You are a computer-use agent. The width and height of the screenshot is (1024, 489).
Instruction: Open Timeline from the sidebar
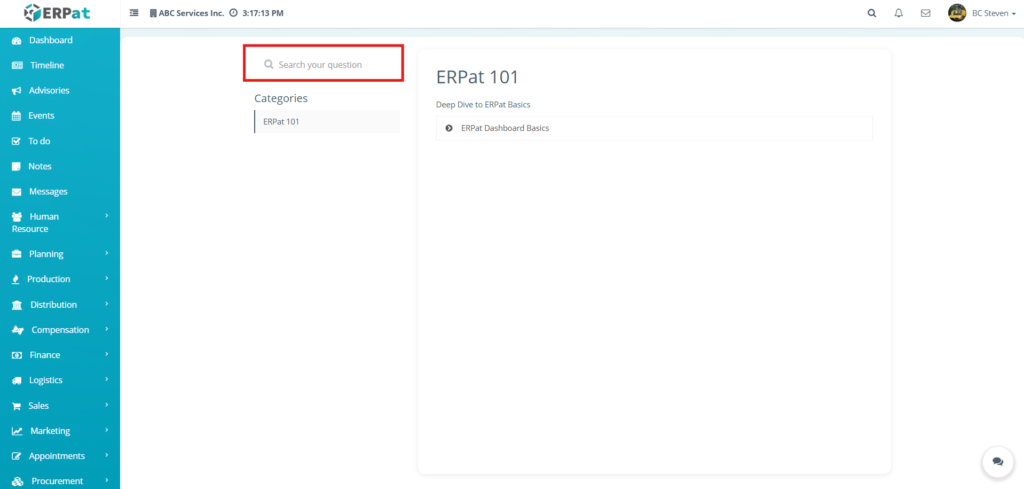(x=47, y=65)
